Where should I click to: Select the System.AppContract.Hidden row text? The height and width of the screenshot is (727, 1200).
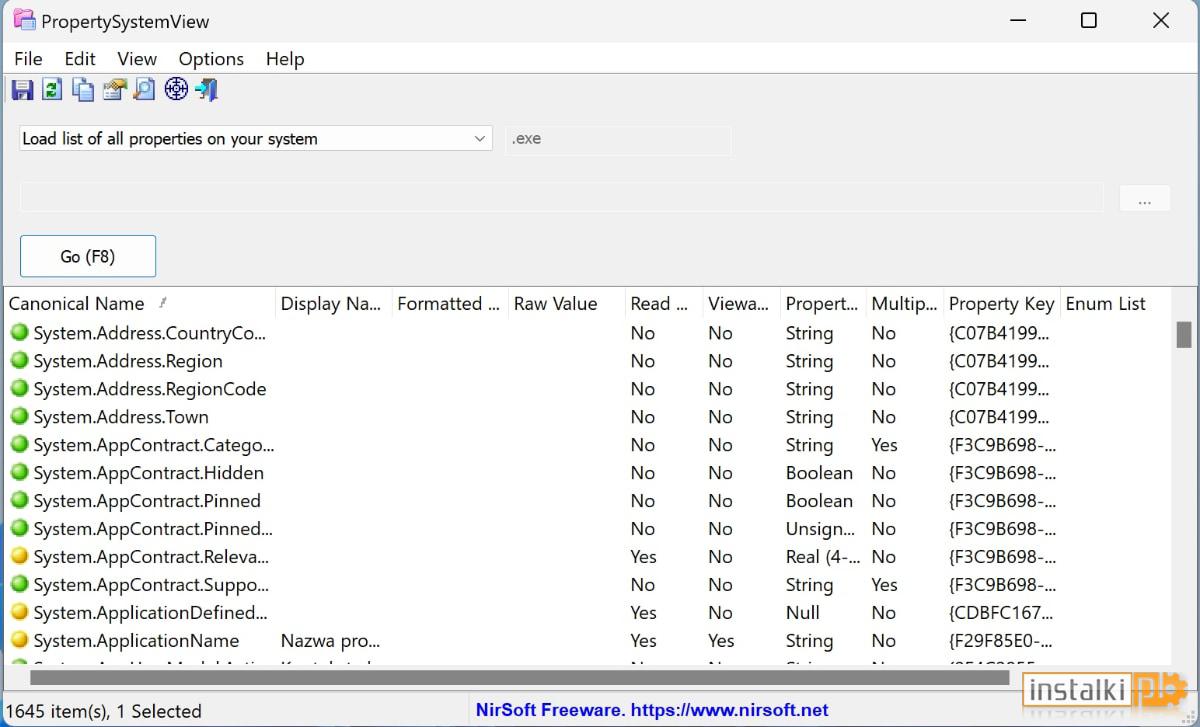coord(149,473)
